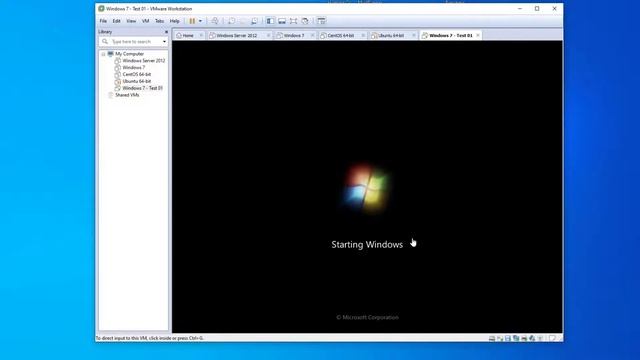Close the CentOS 64-bit tab
640x360 pixels.
tap(363, 36)
